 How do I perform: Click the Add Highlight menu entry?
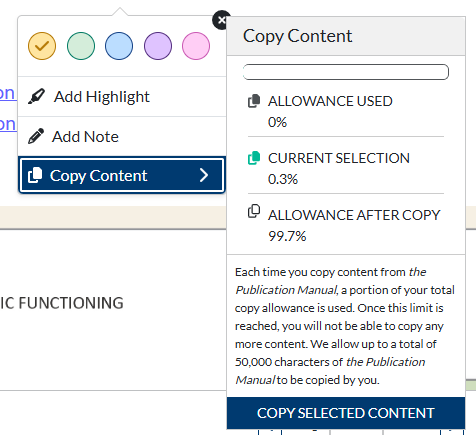pos(122,97)
